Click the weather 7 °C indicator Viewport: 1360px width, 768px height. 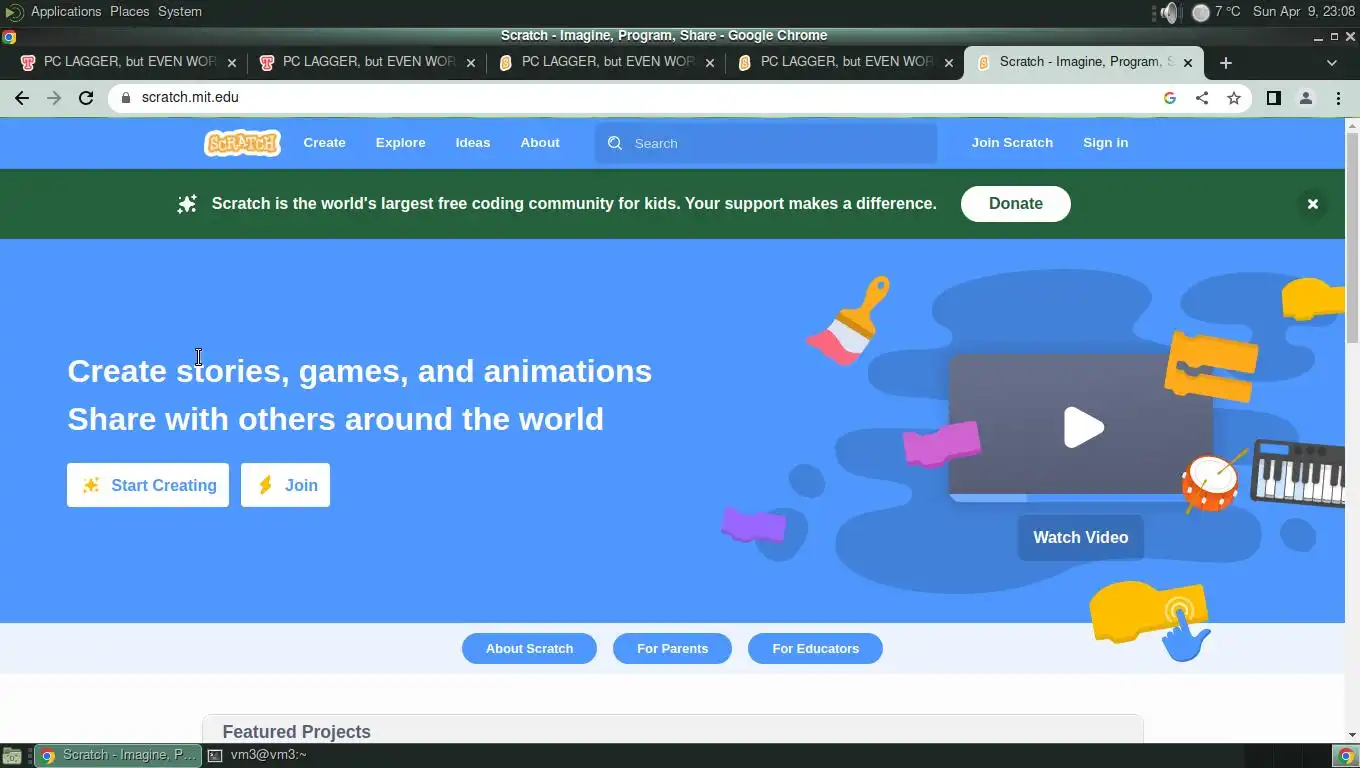[1217, 12]
